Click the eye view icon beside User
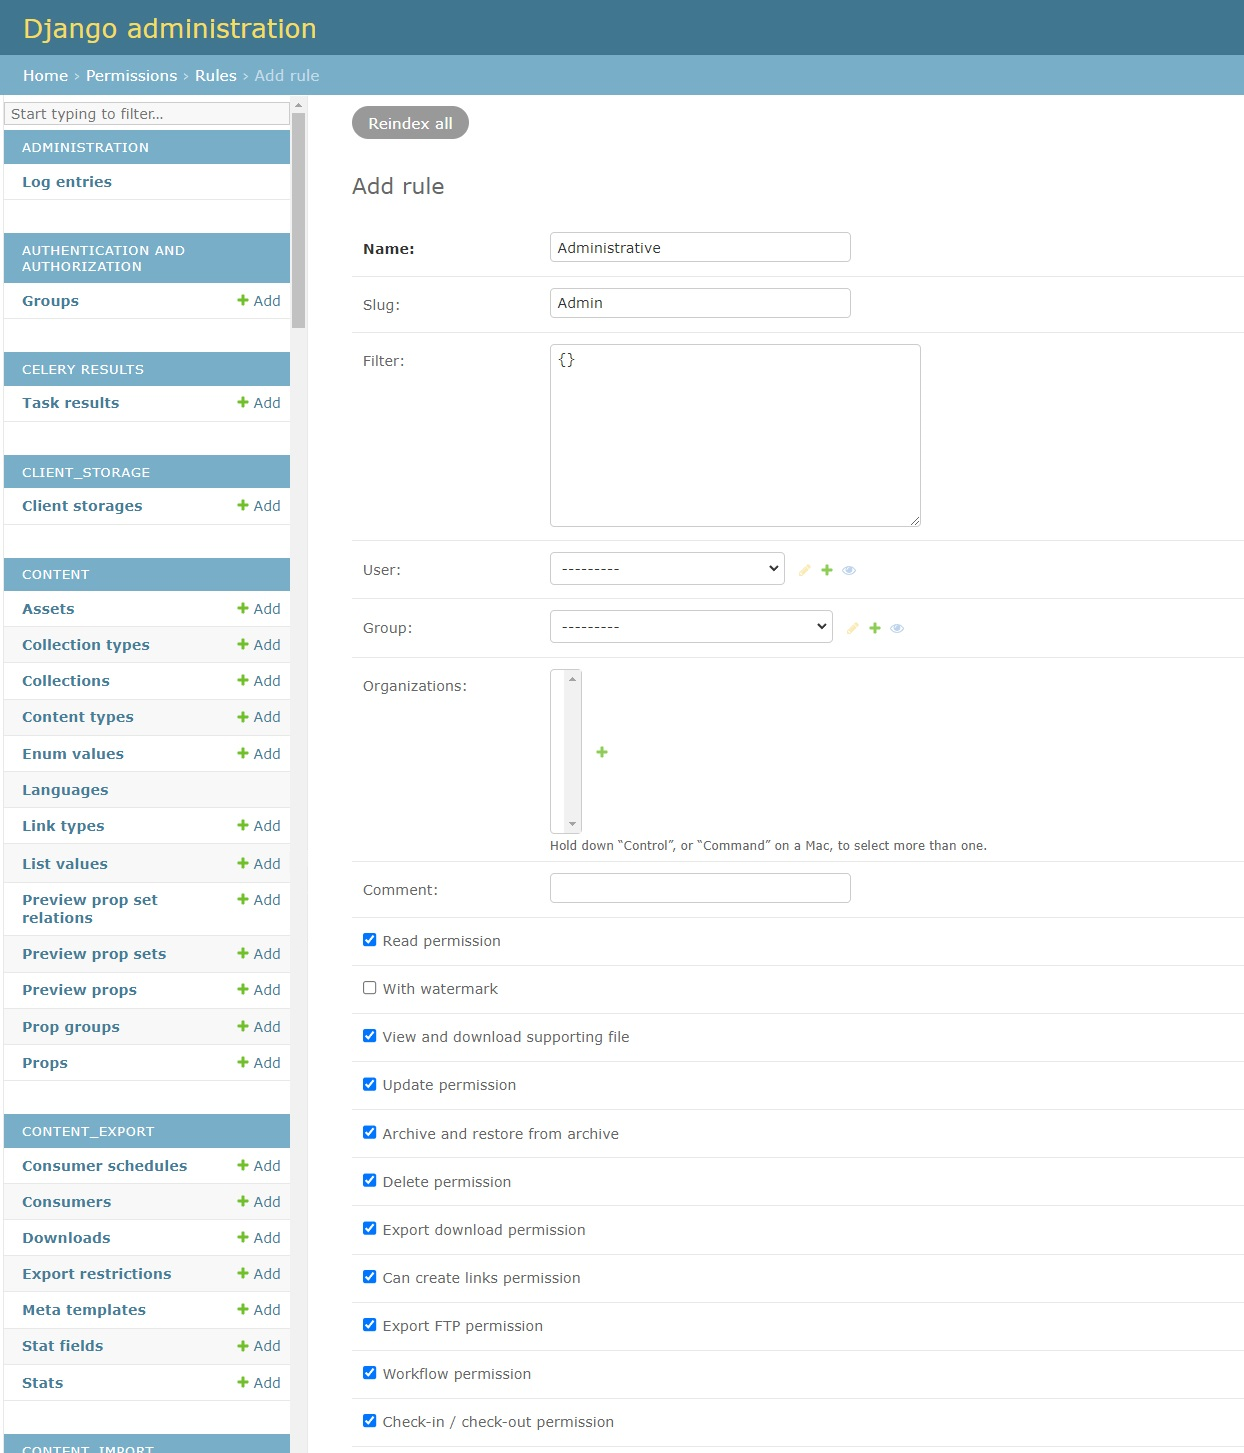The height and width of the screenshot is (1453, 1244). [x=849, y=570]
